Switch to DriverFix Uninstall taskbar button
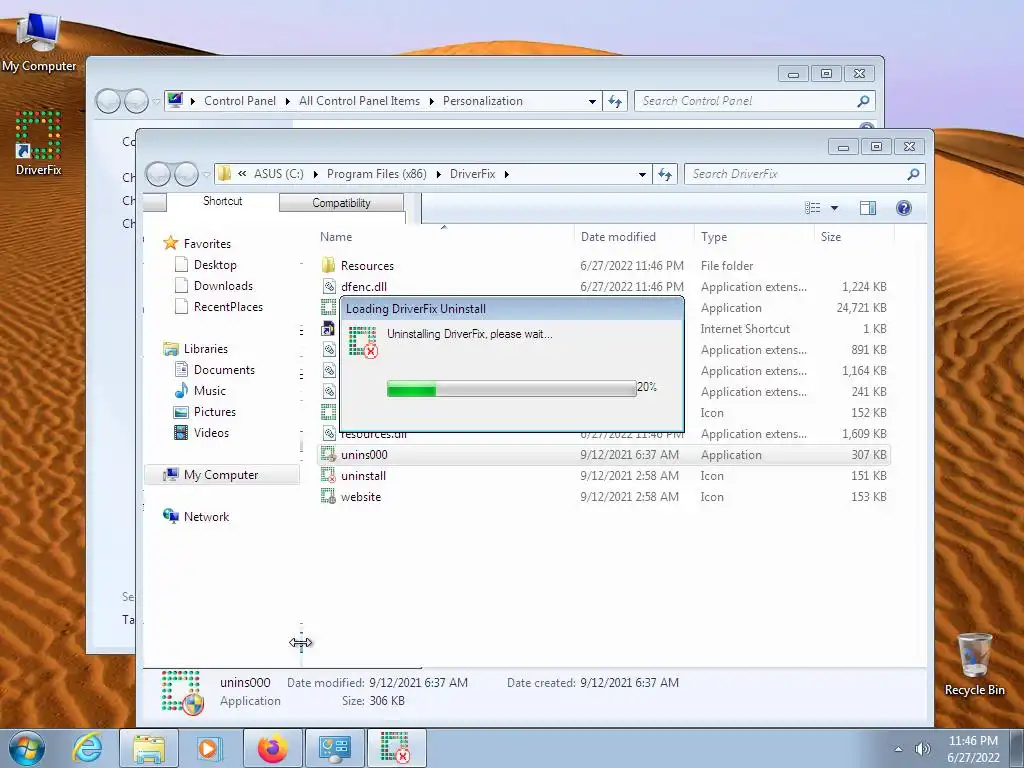 396,748
